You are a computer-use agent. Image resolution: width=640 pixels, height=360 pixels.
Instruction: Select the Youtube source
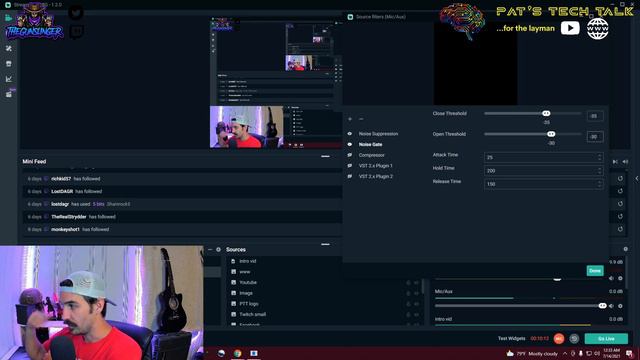[248, 282]
